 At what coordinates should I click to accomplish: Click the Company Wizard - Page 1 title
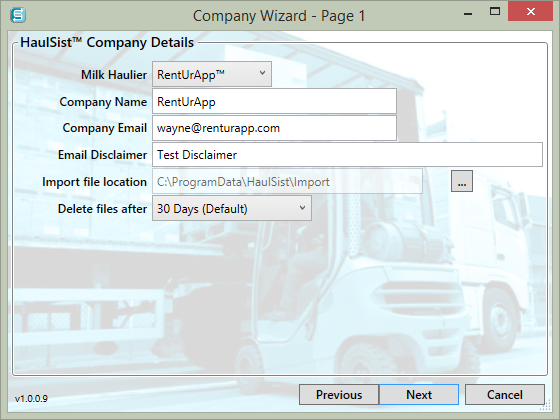tap(279, 16)
